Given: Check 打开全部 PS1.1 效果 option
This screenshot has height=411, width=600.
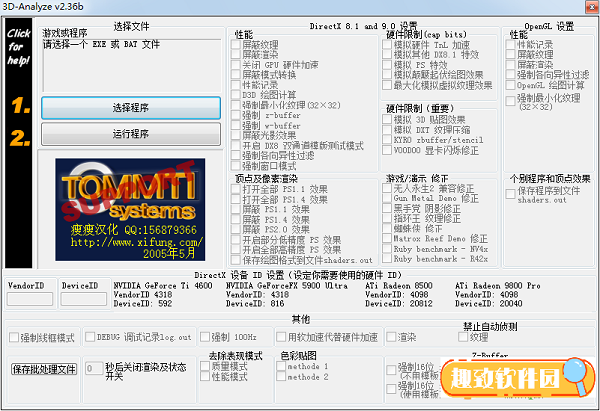Looking at the screenshot, I should pos(237,188).
